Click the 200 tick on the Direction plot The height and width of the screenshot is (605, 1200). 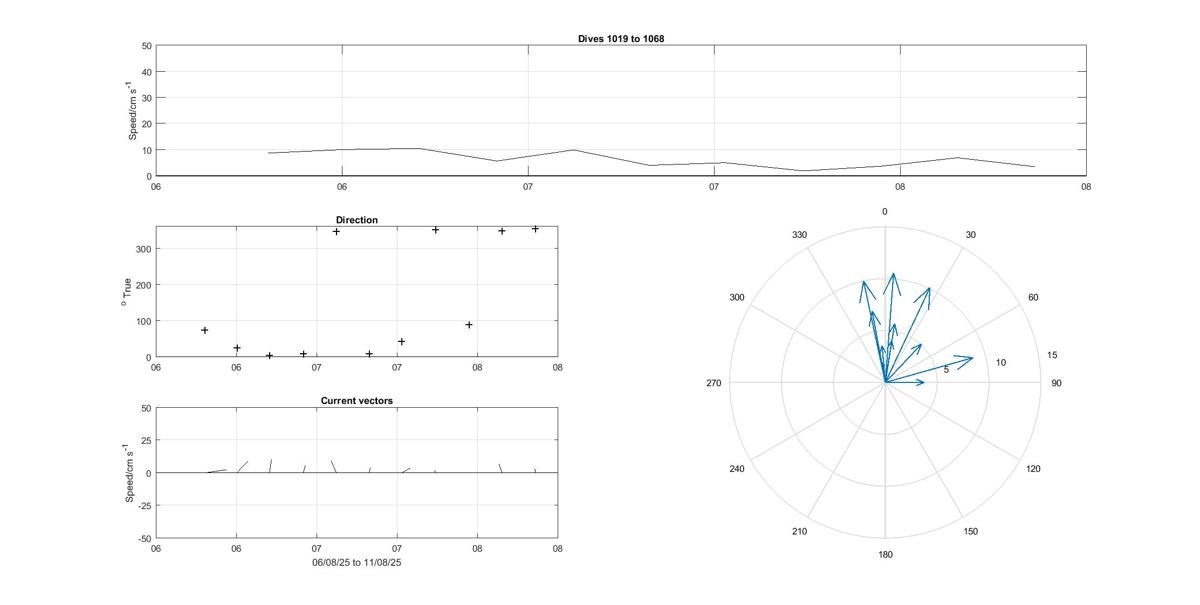[143, 285]
